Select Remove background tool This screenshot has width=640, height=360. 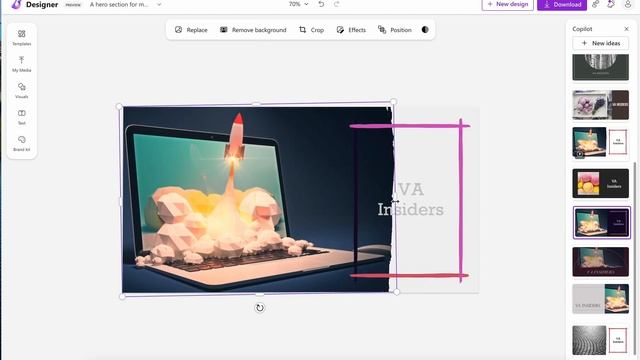pos(253,30)
